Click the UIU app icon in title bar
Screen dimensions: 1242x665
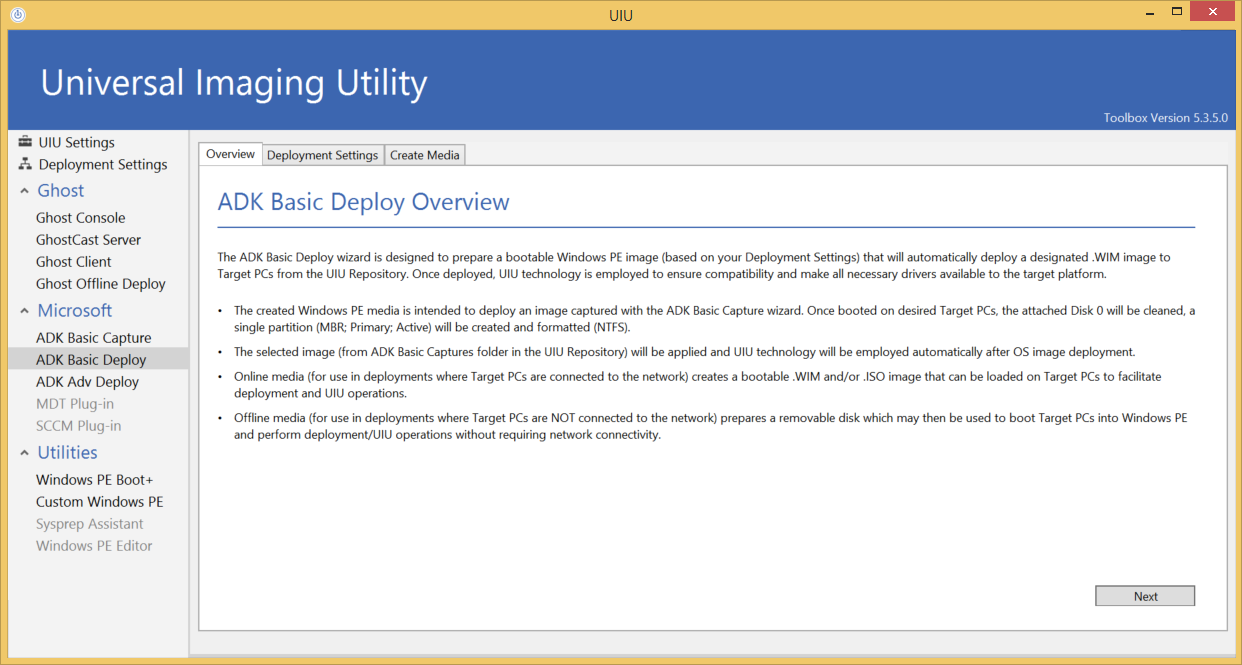[18, 15]
